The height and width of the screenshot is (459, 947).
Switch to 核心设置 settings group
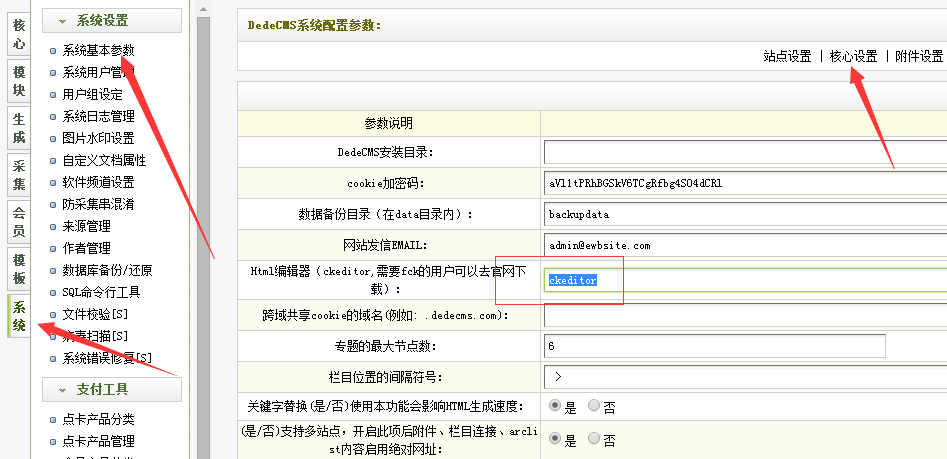(x=853, y=57)
